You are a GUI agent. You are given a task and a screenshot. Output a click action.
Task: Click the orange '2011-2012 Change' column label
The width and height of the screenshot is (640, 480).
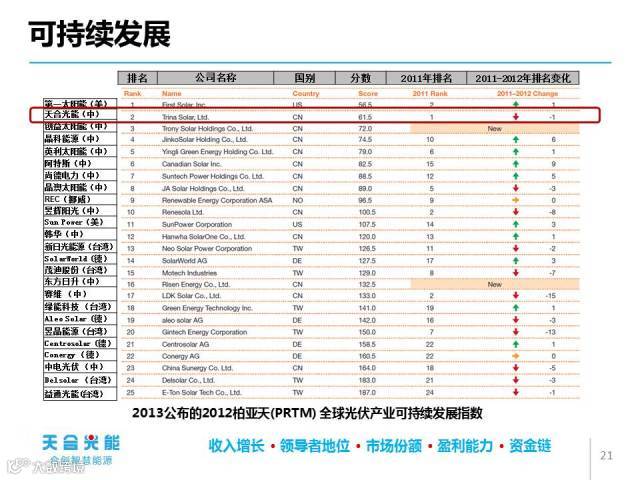(x=527, y=93)
